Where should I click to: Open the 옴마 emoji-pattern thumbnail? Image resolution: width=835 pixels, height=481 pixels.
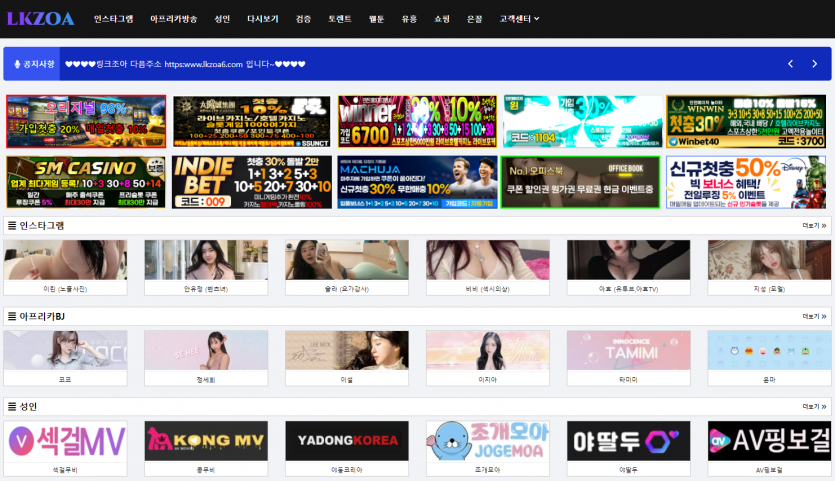tap(769, 350)
